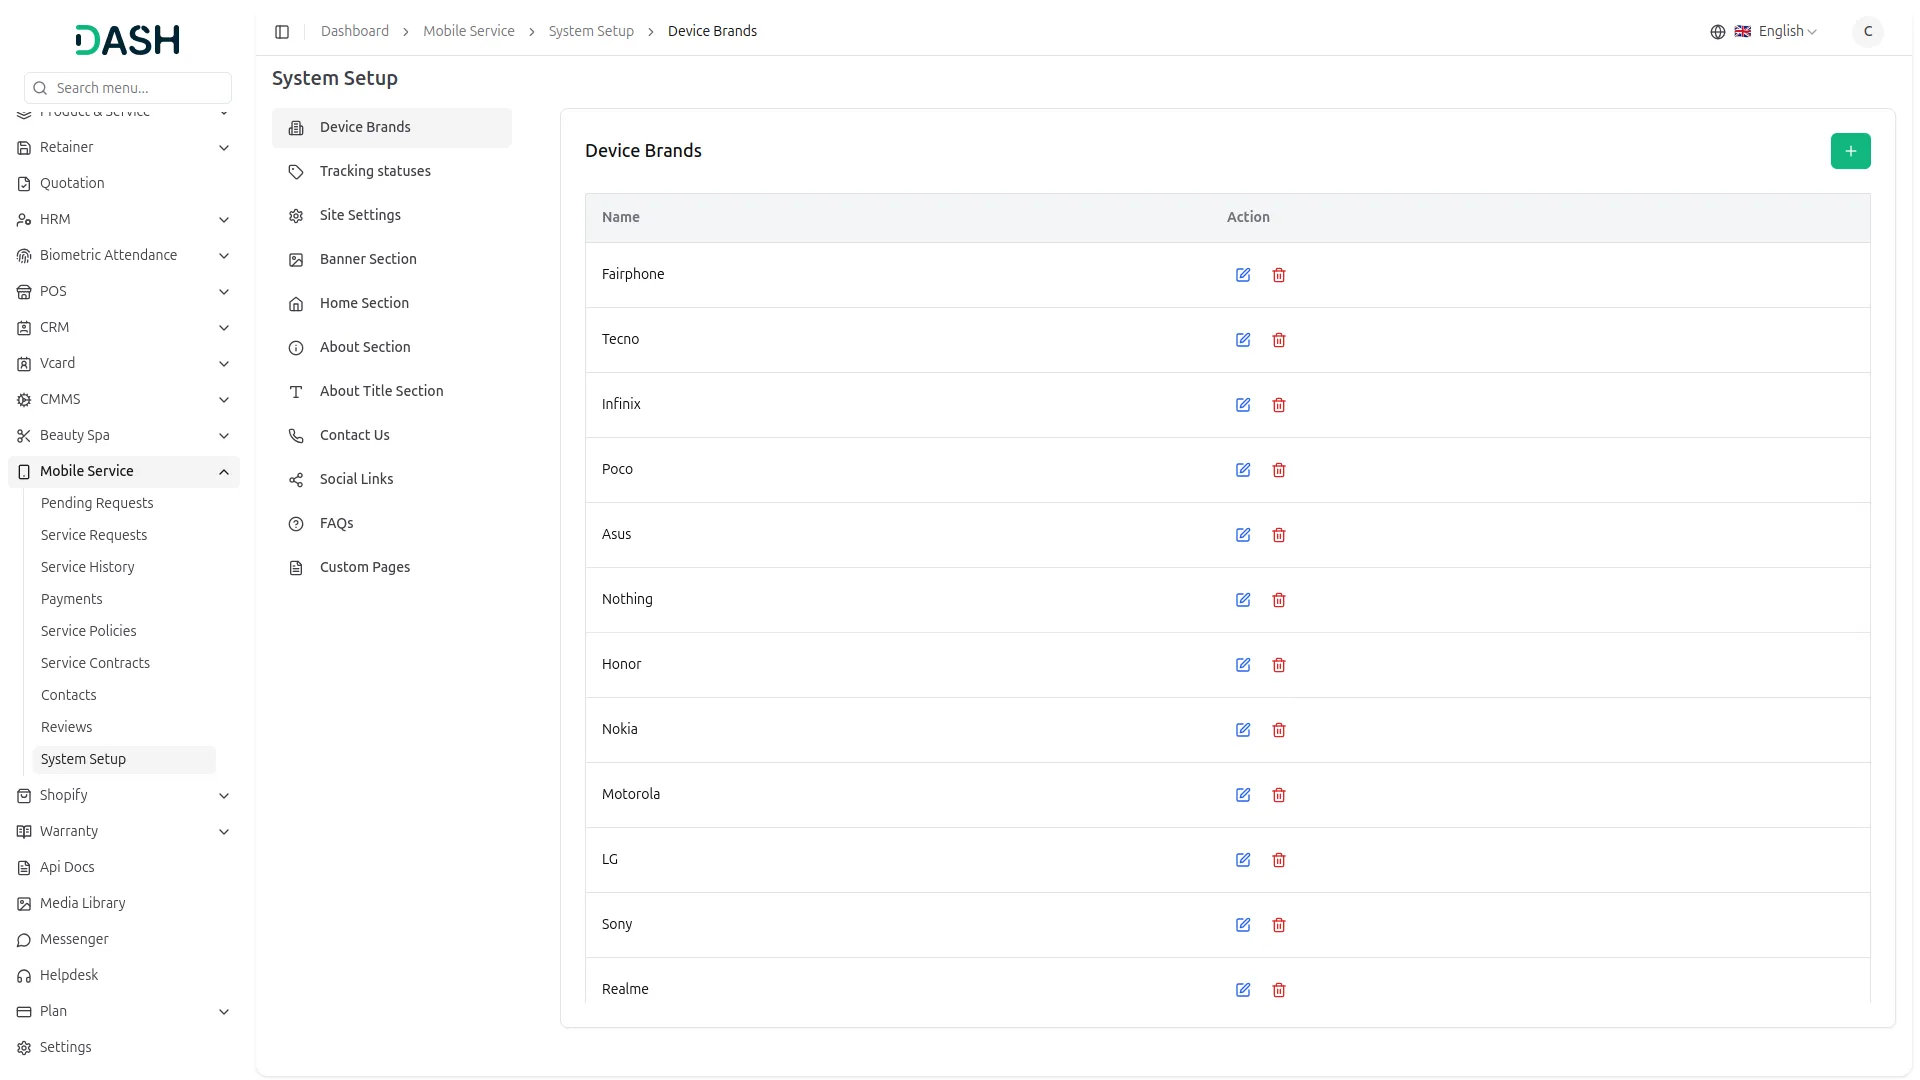1920x1080 pixels.
Task: Expand the Beauty Spa menu
Action: (124, 435)
